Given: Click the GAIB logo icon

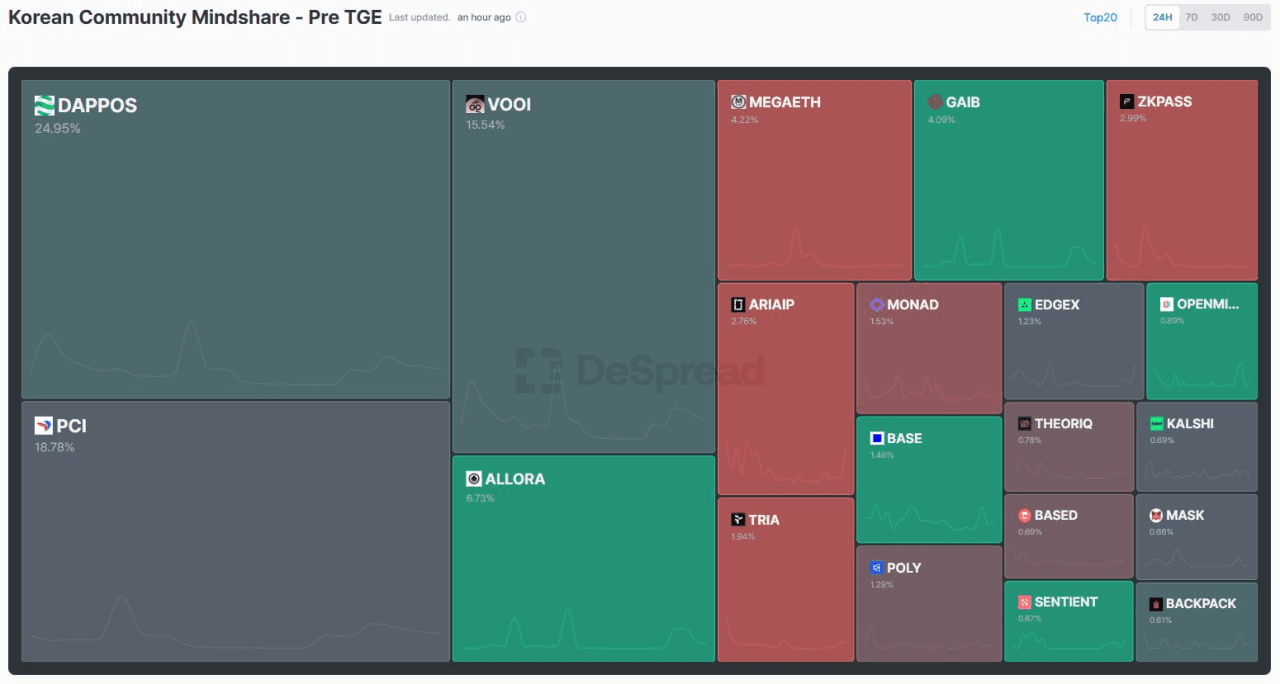Looking at the screenshot, I should pyautogui.click(x=935, y=102).
